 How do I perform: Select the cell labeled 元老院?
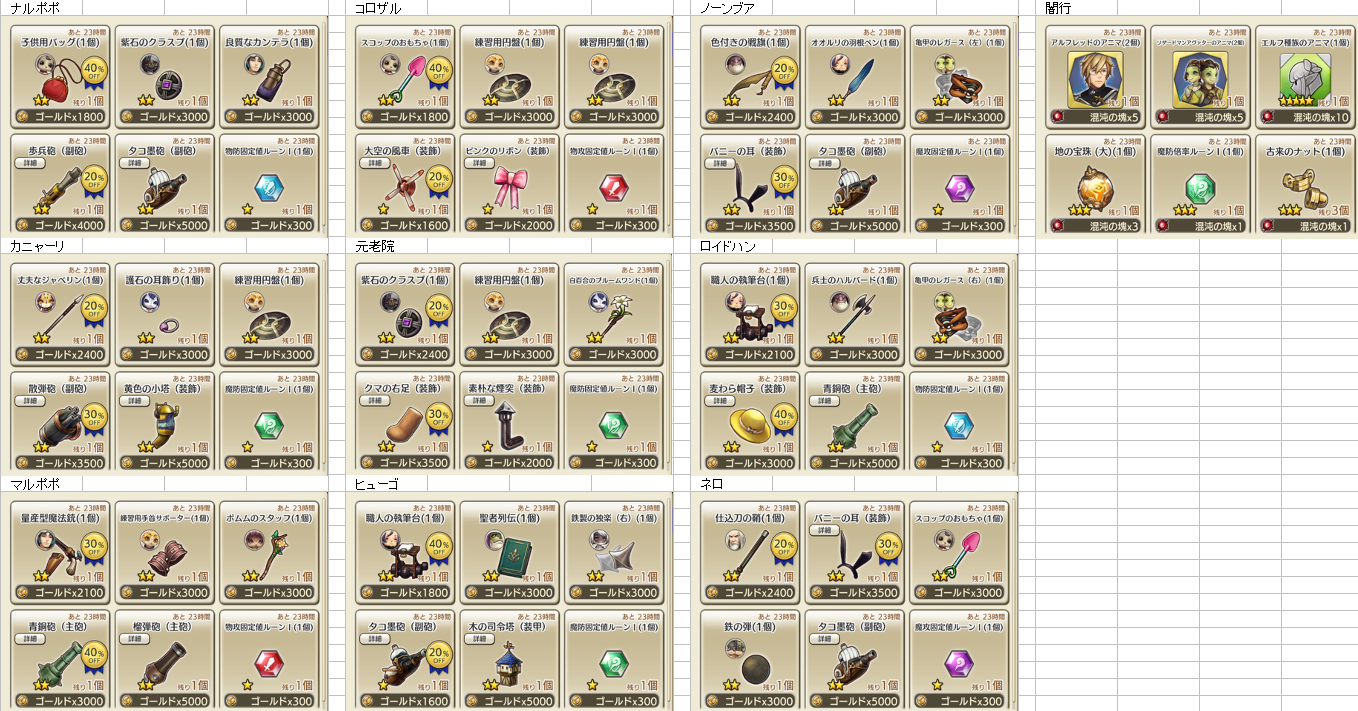[x=375, y=246]
